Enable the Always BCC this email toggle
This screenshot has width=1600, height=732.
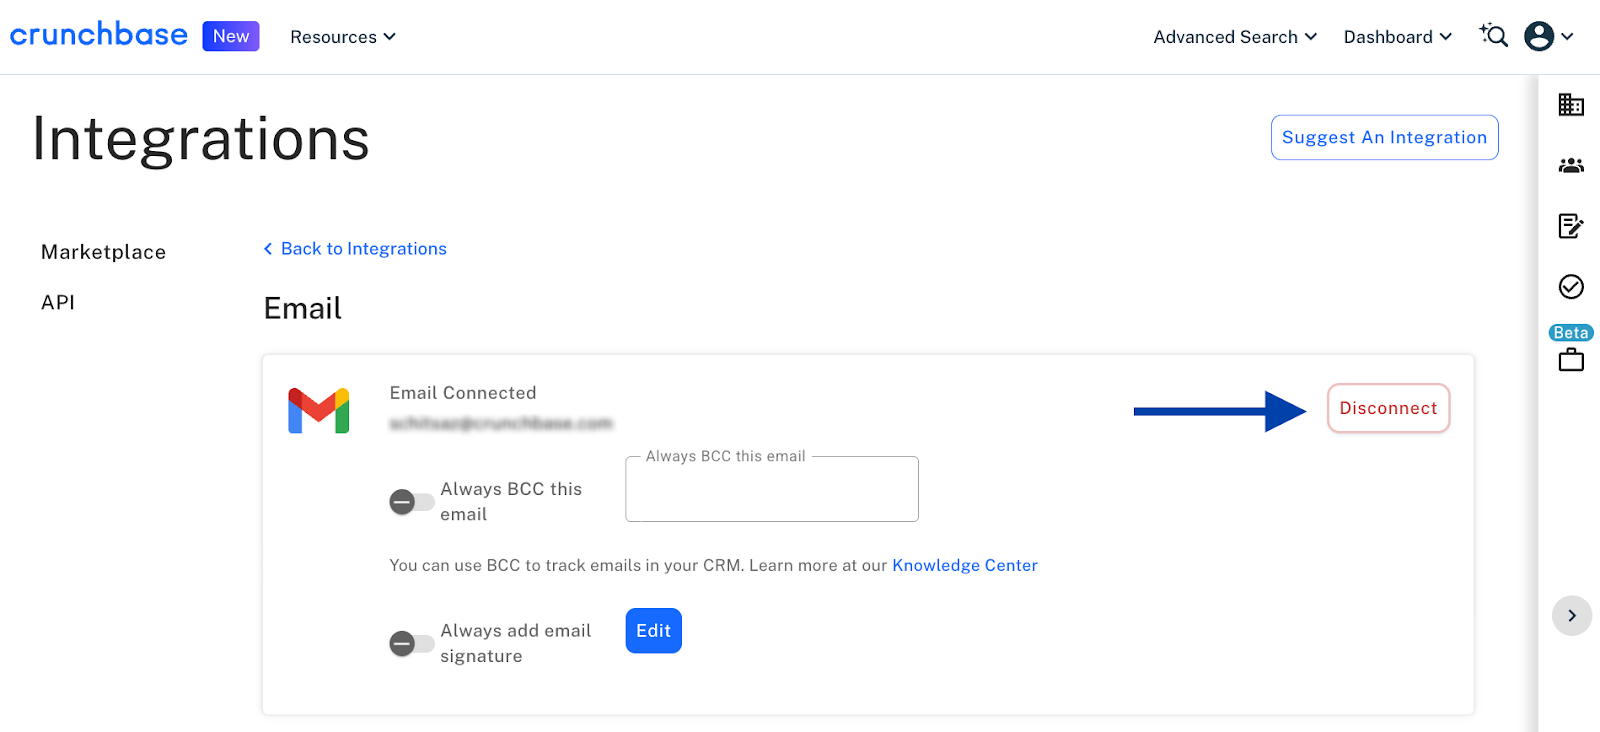pyautogui.click(x=411, y=502)
